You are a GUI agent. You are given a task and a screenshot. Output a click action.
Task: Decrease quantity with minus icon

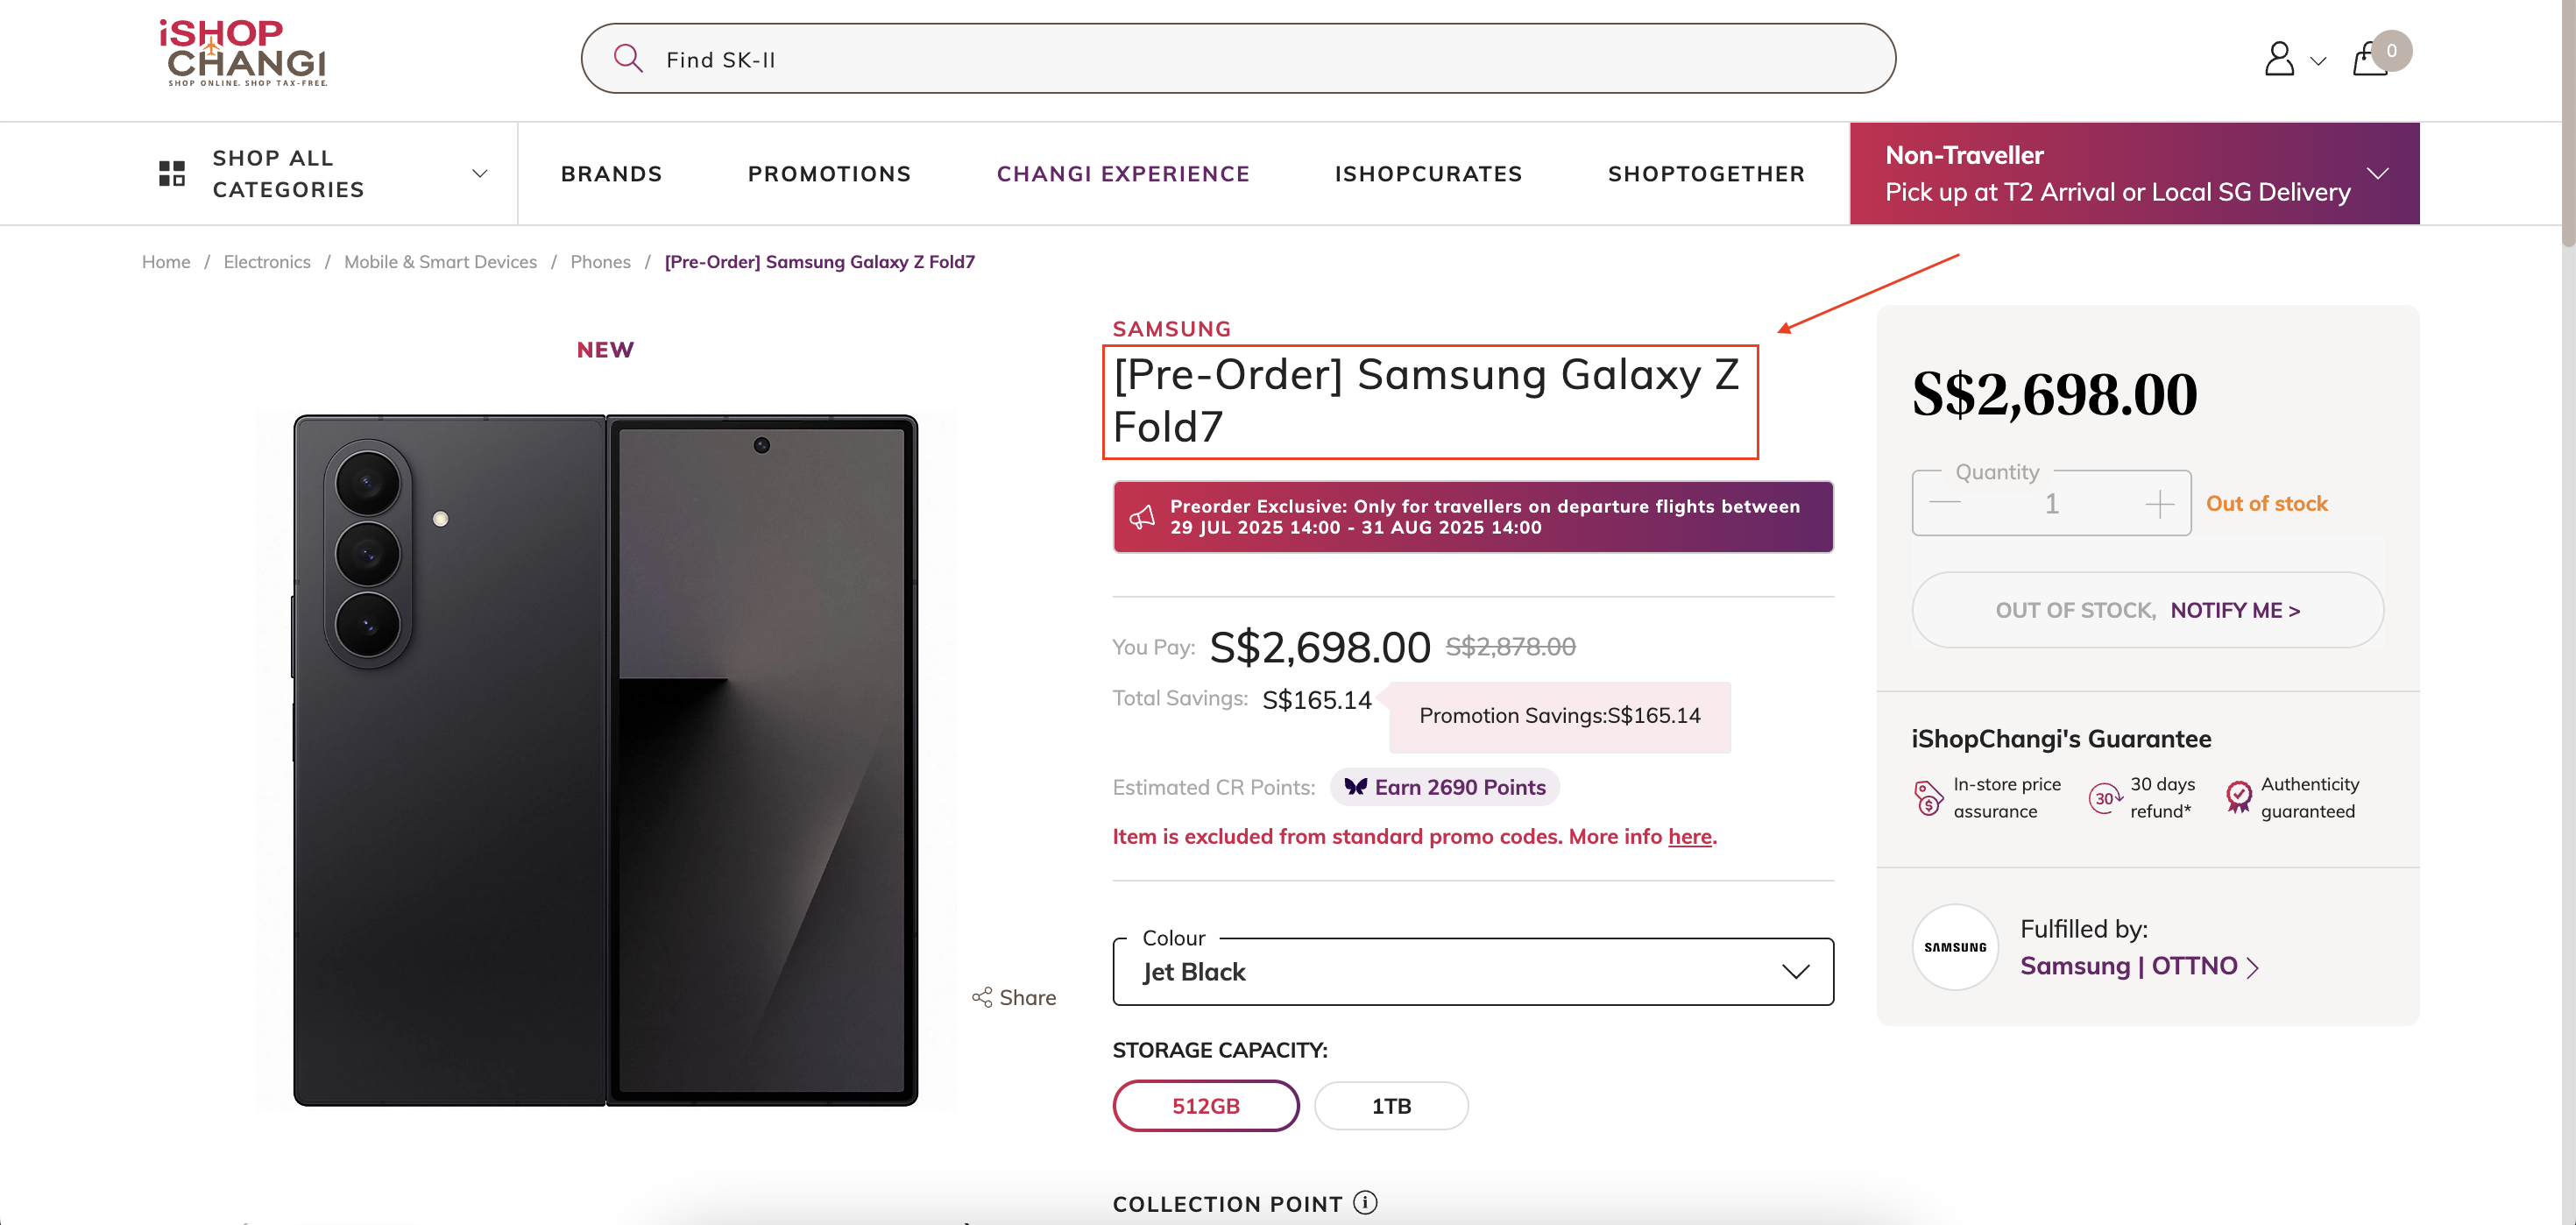(1945, 504)
